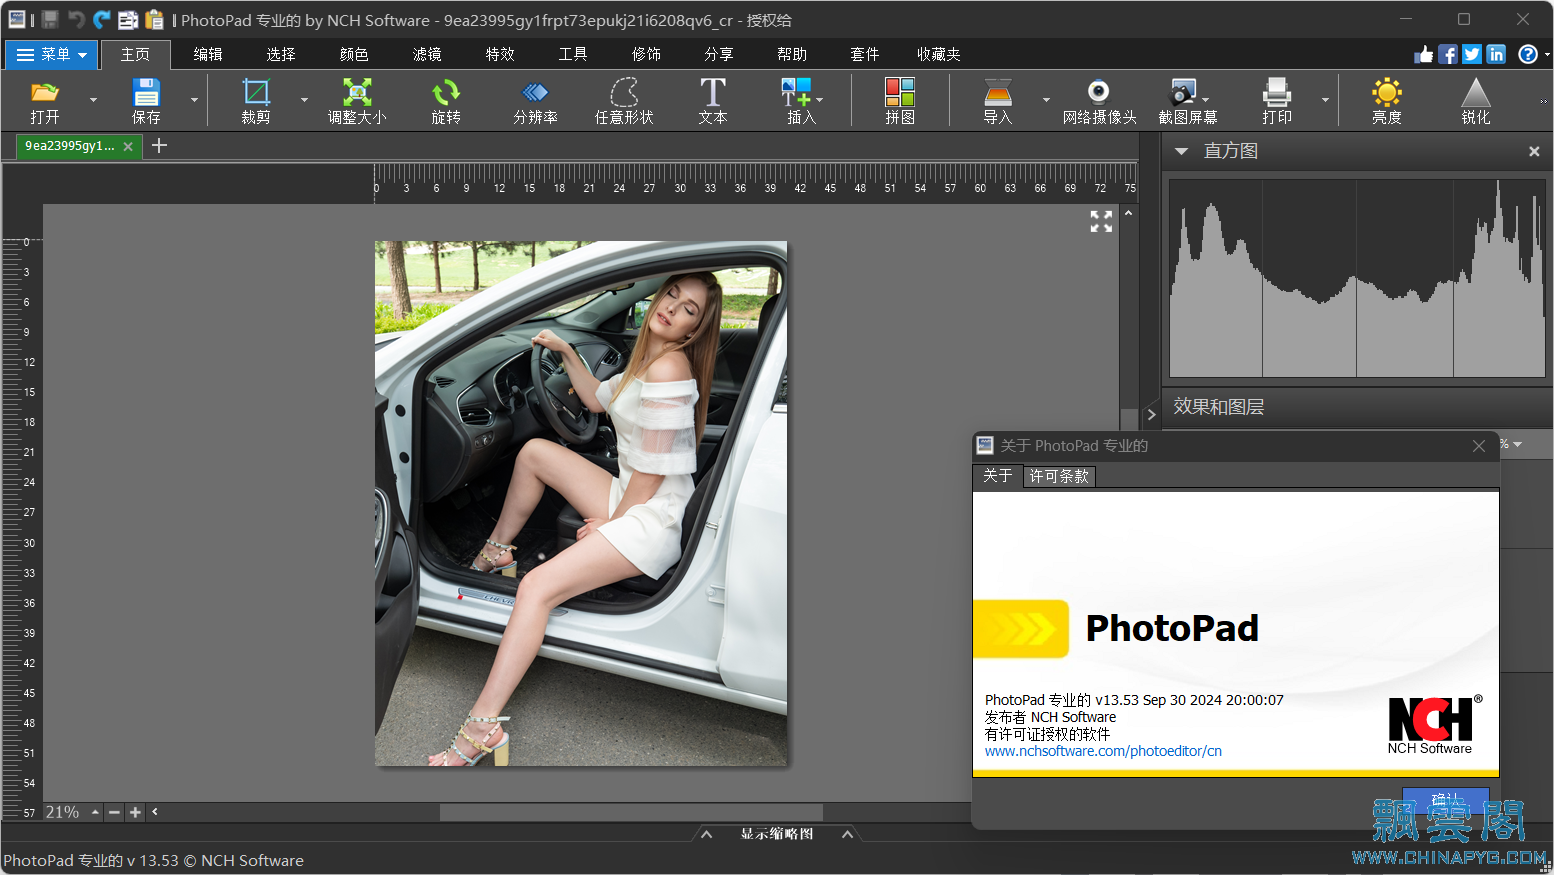Click the undo arrow in title bar

pyautogui.click(x=76, y=19)
